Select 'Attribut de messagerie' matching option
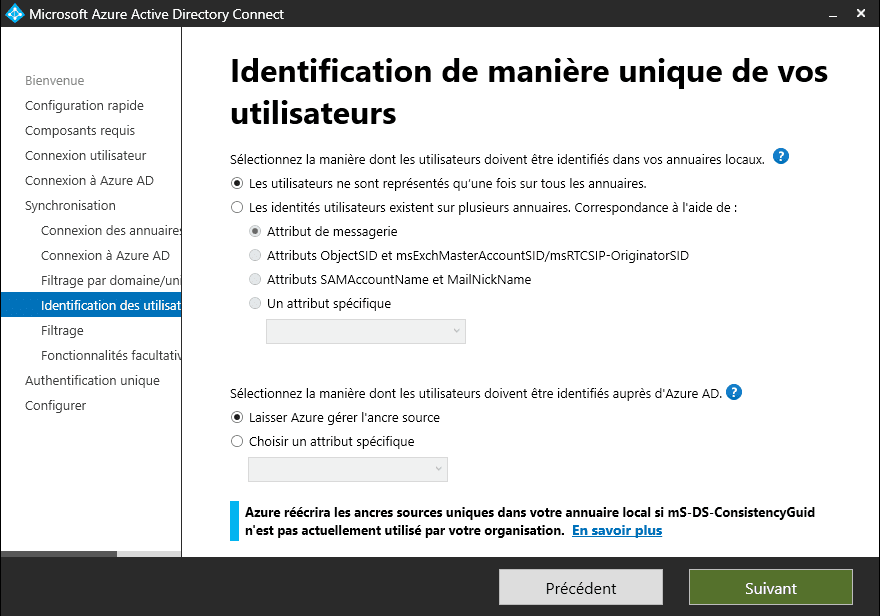 click(x=256, y=232)
